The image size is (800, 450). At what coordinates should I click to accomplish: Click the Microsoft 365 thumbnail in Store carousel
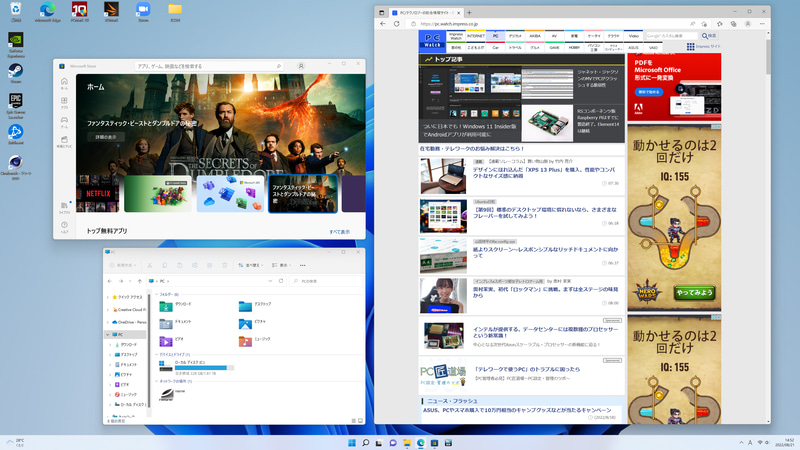[x=230, y=193]
